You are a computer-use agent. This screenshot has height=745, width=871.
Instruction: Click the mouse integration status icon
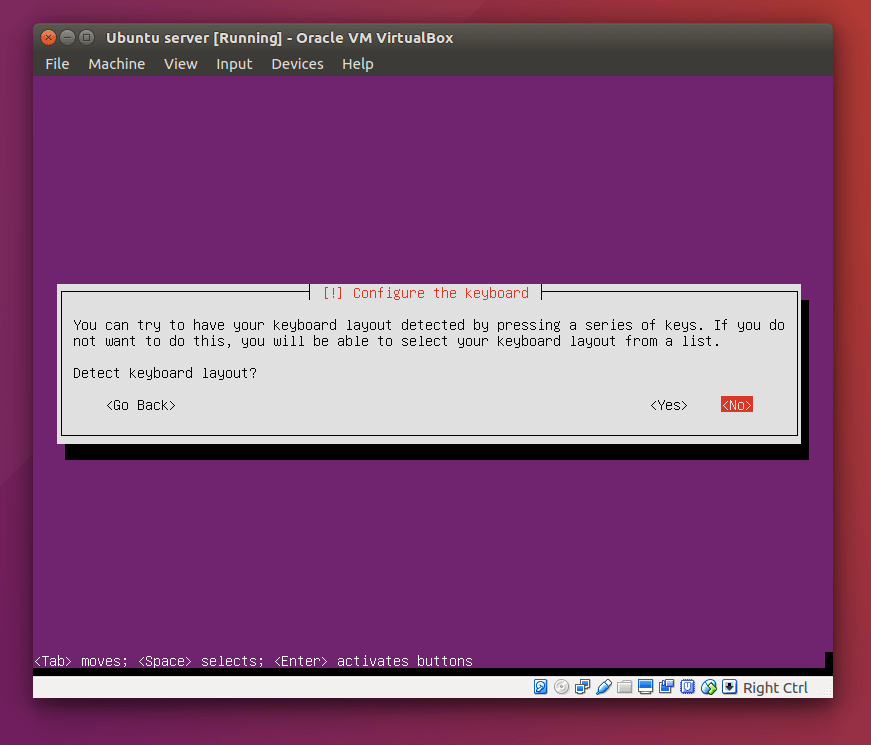coord(709,687)
